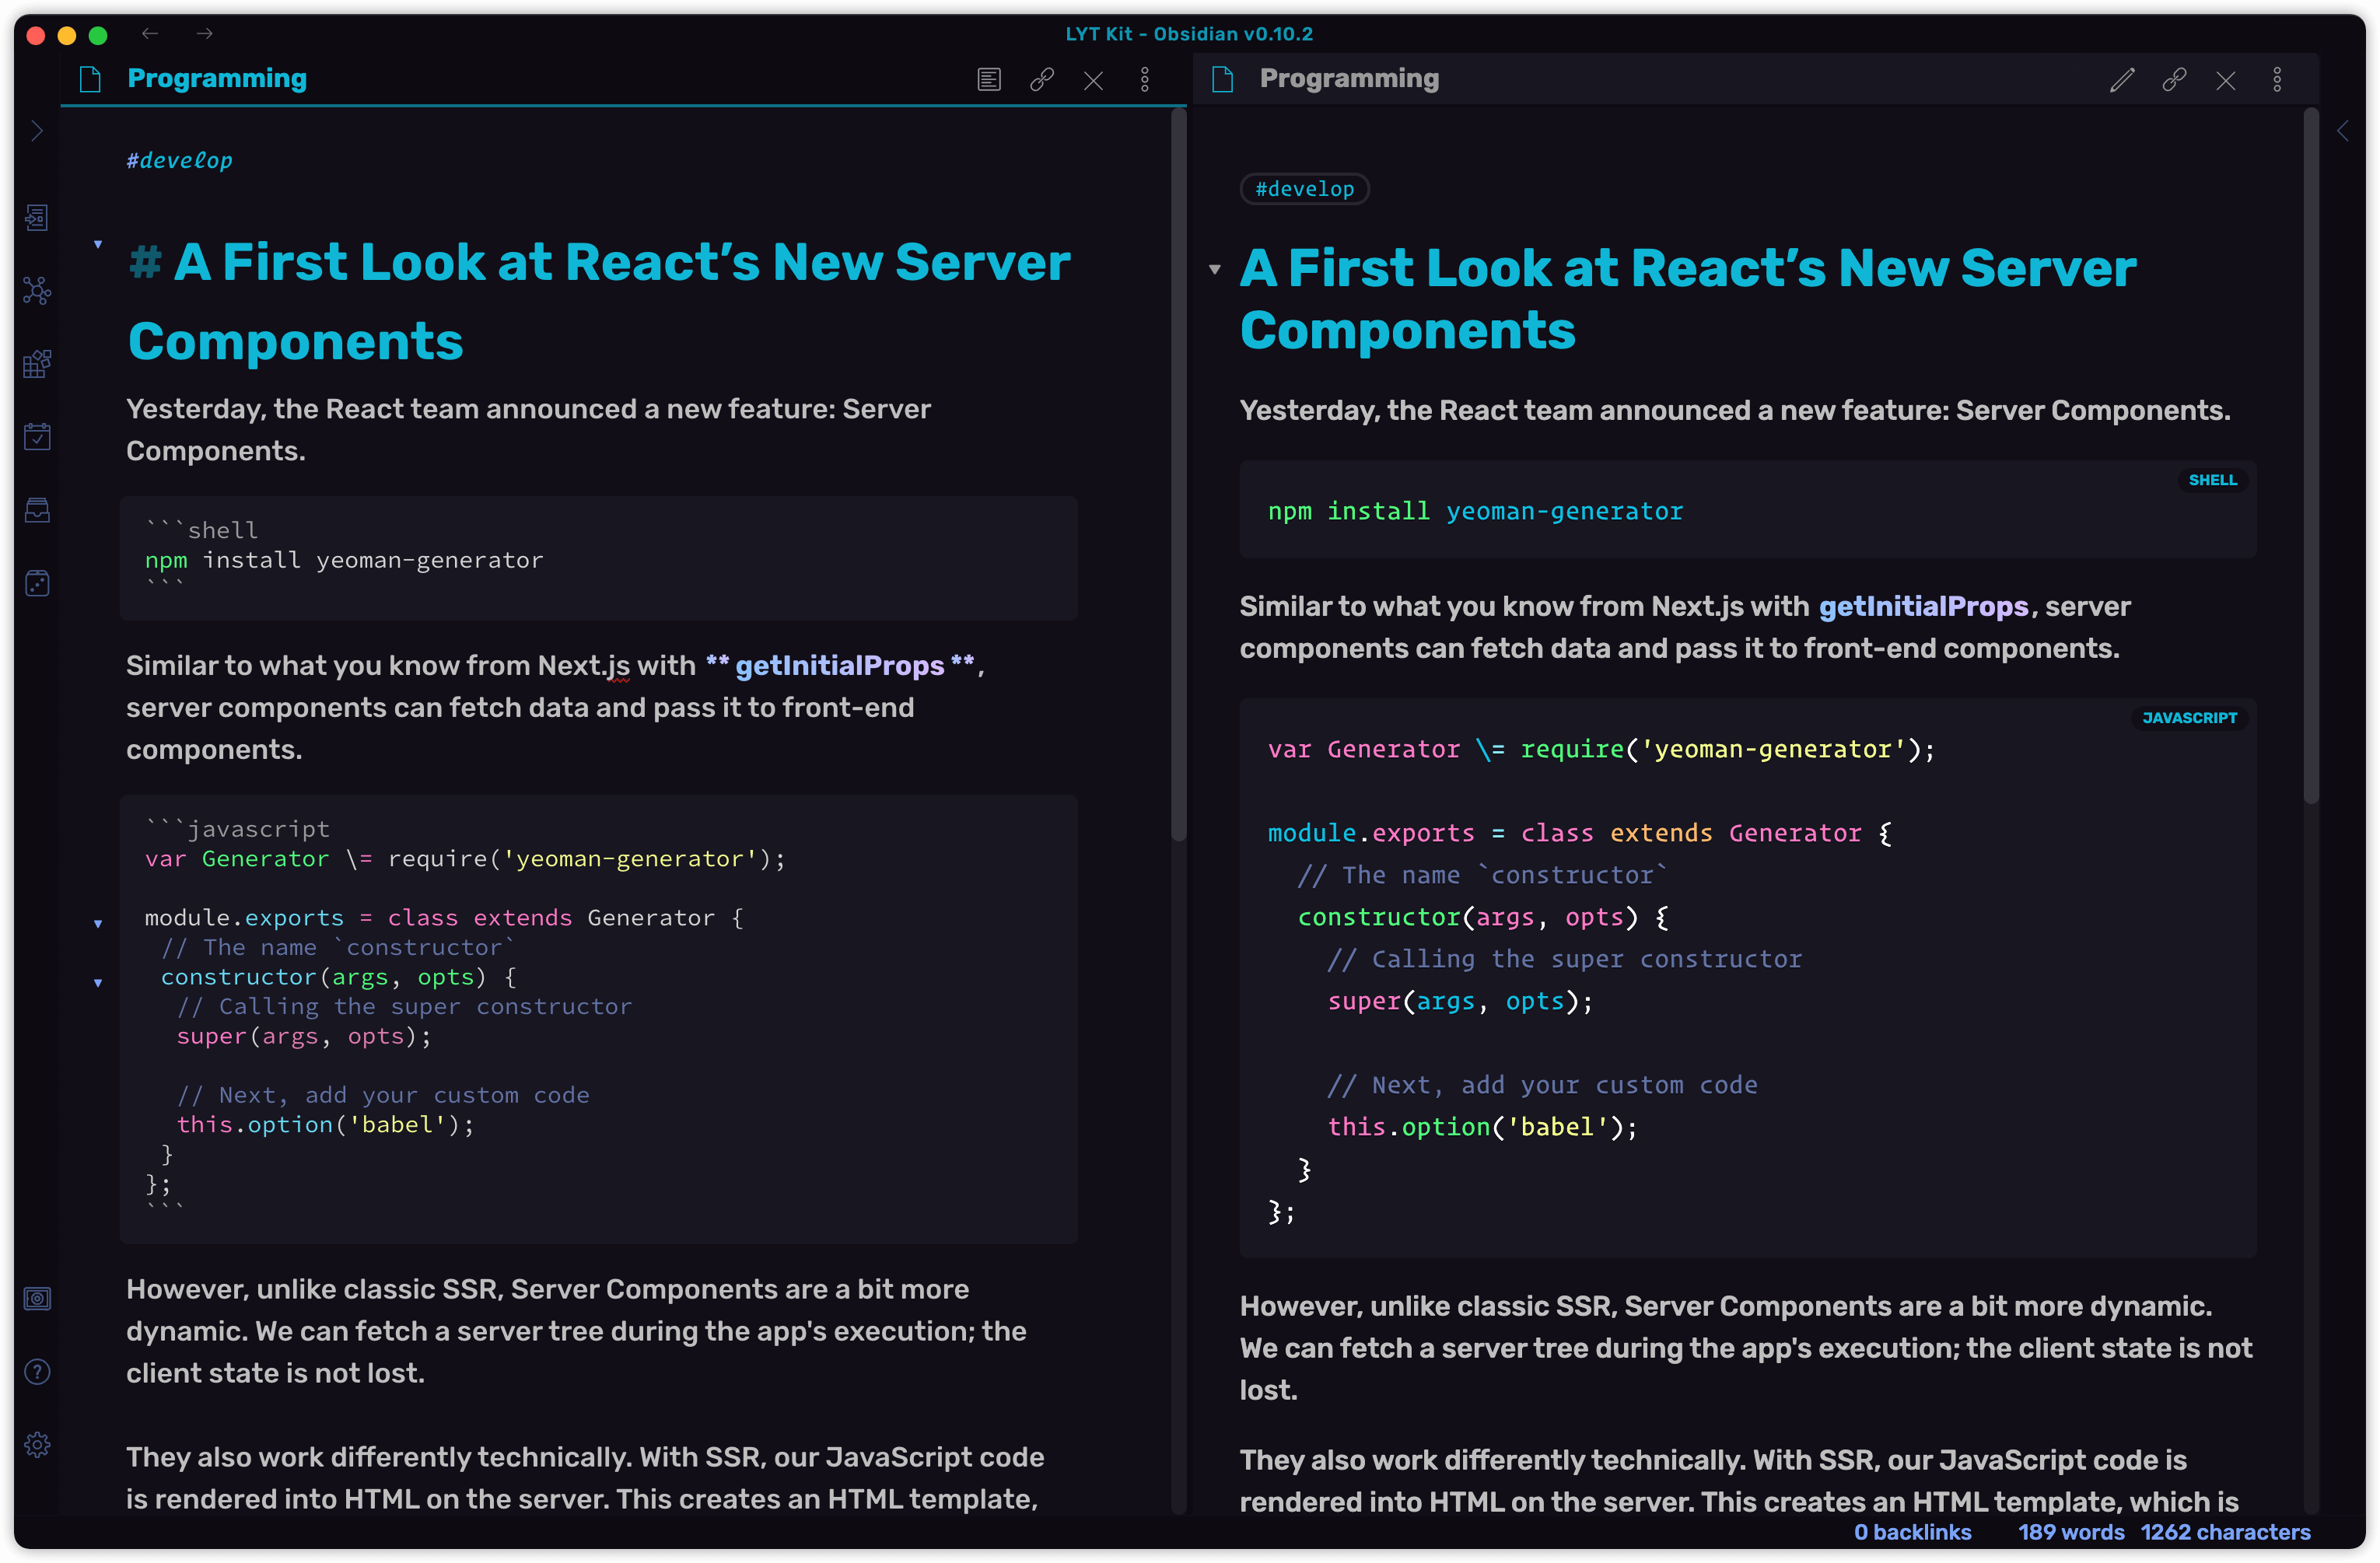
Task: Select the right Programming pane title
Action: pyautogui.click(x=1349, y=79)
